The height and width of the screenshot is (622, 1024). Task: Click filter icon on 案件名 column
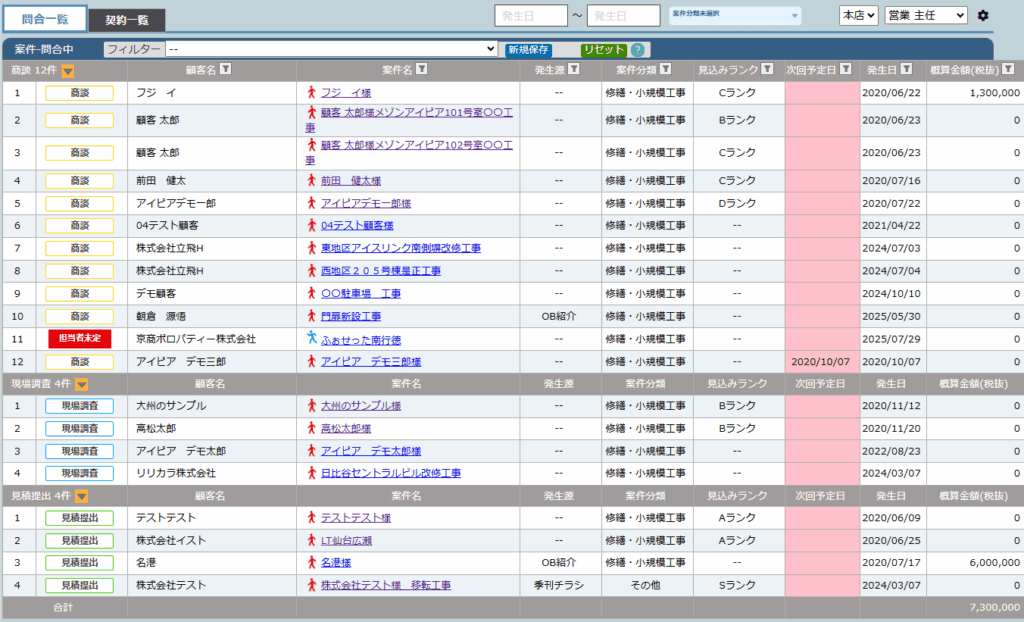[x=422, y=70]
